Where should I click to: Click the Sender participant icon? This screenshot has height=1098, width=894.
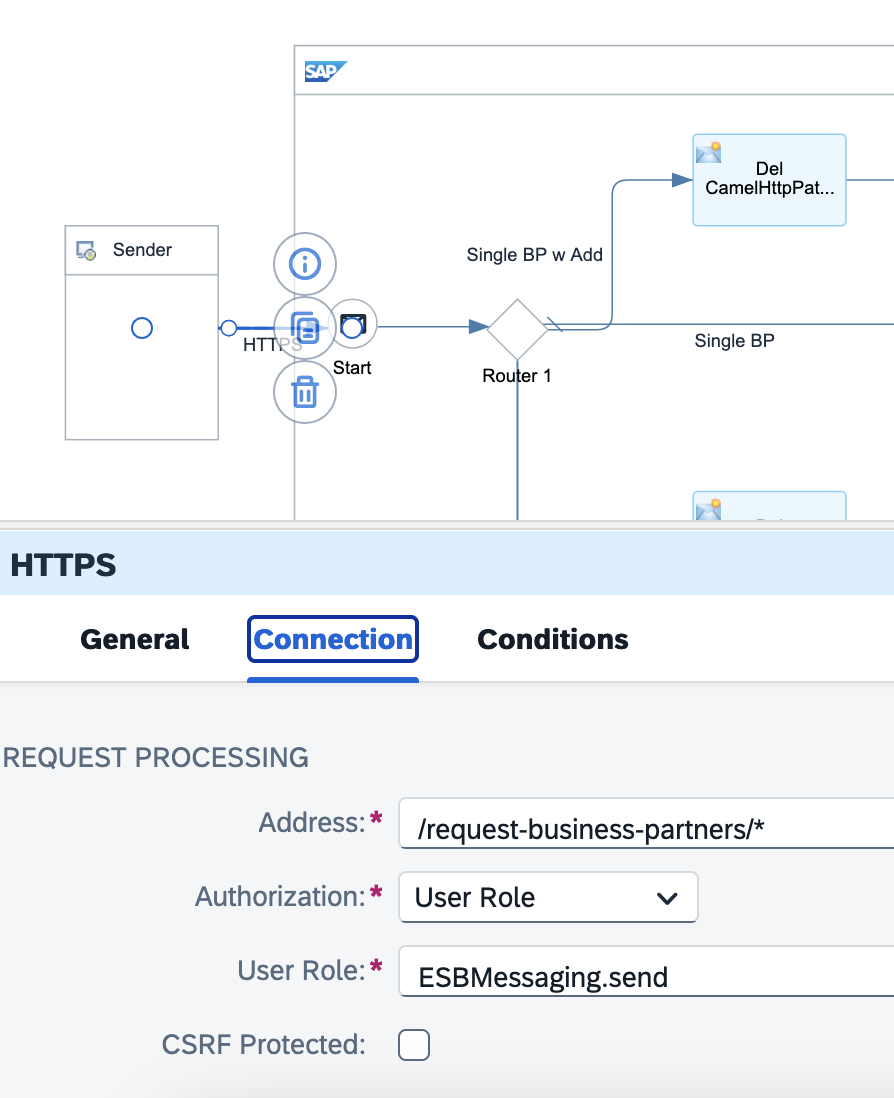(x=86, y=250)
